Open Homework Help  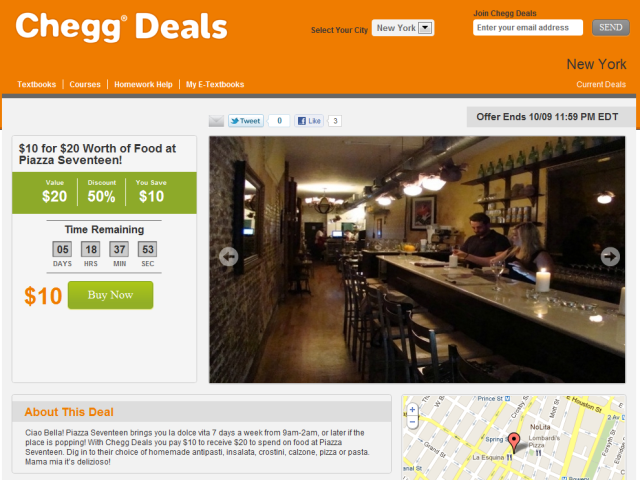pos(143,84)
